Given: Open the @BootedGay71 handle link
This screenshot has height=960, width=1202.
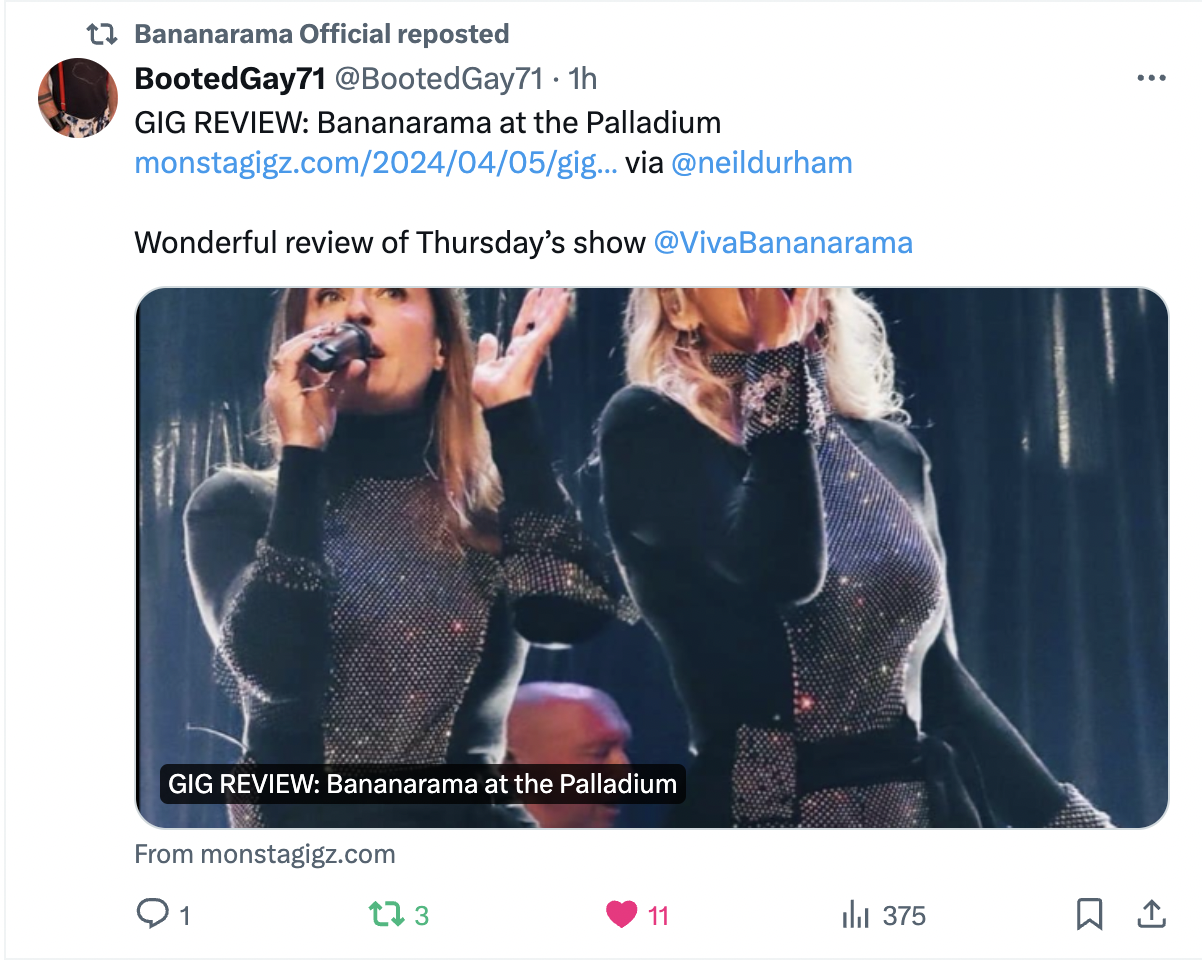Looking at the screenshot, I should coord(438,79).
